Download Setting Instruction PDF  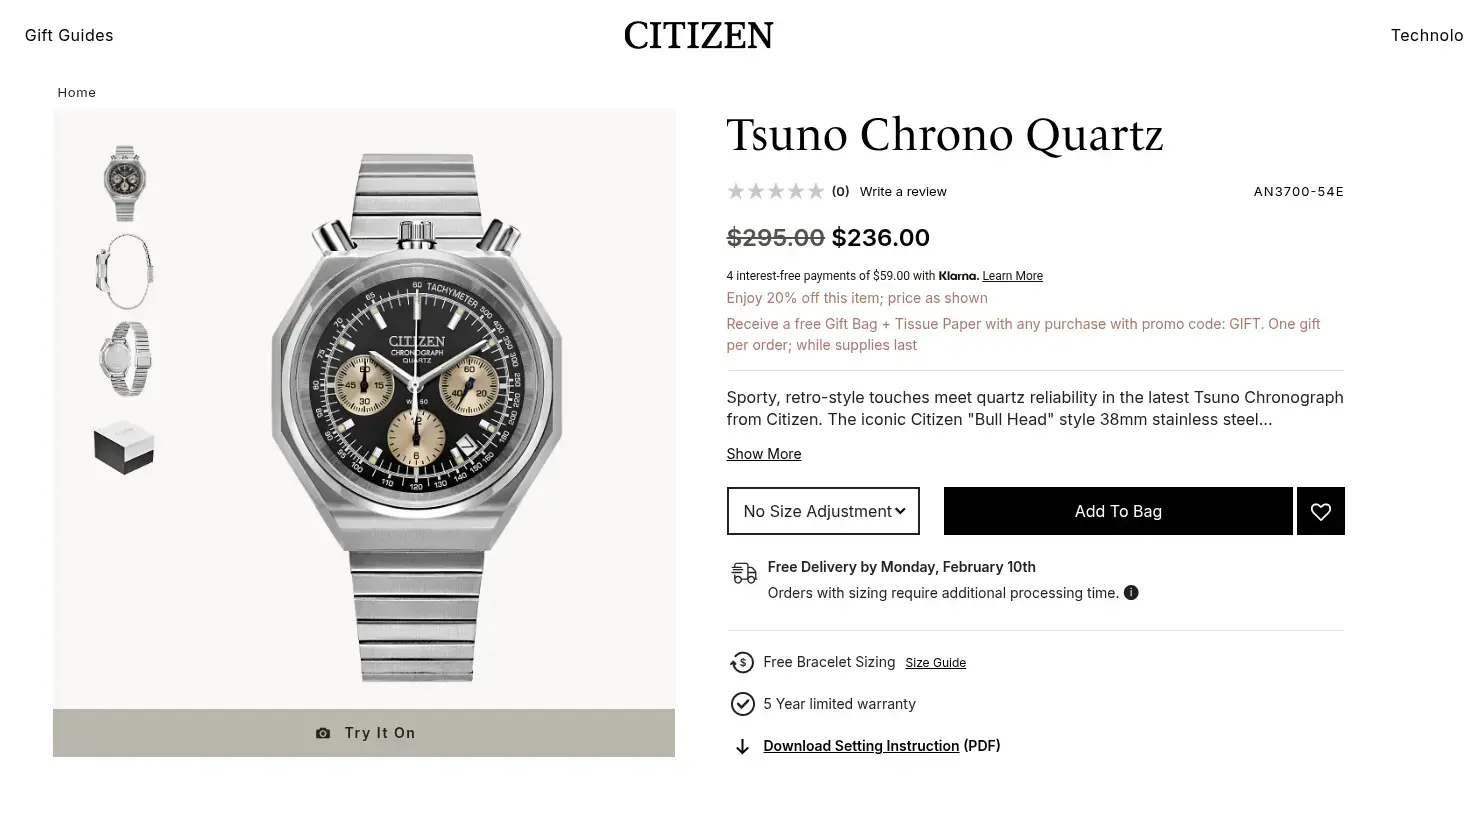[861, 746]
